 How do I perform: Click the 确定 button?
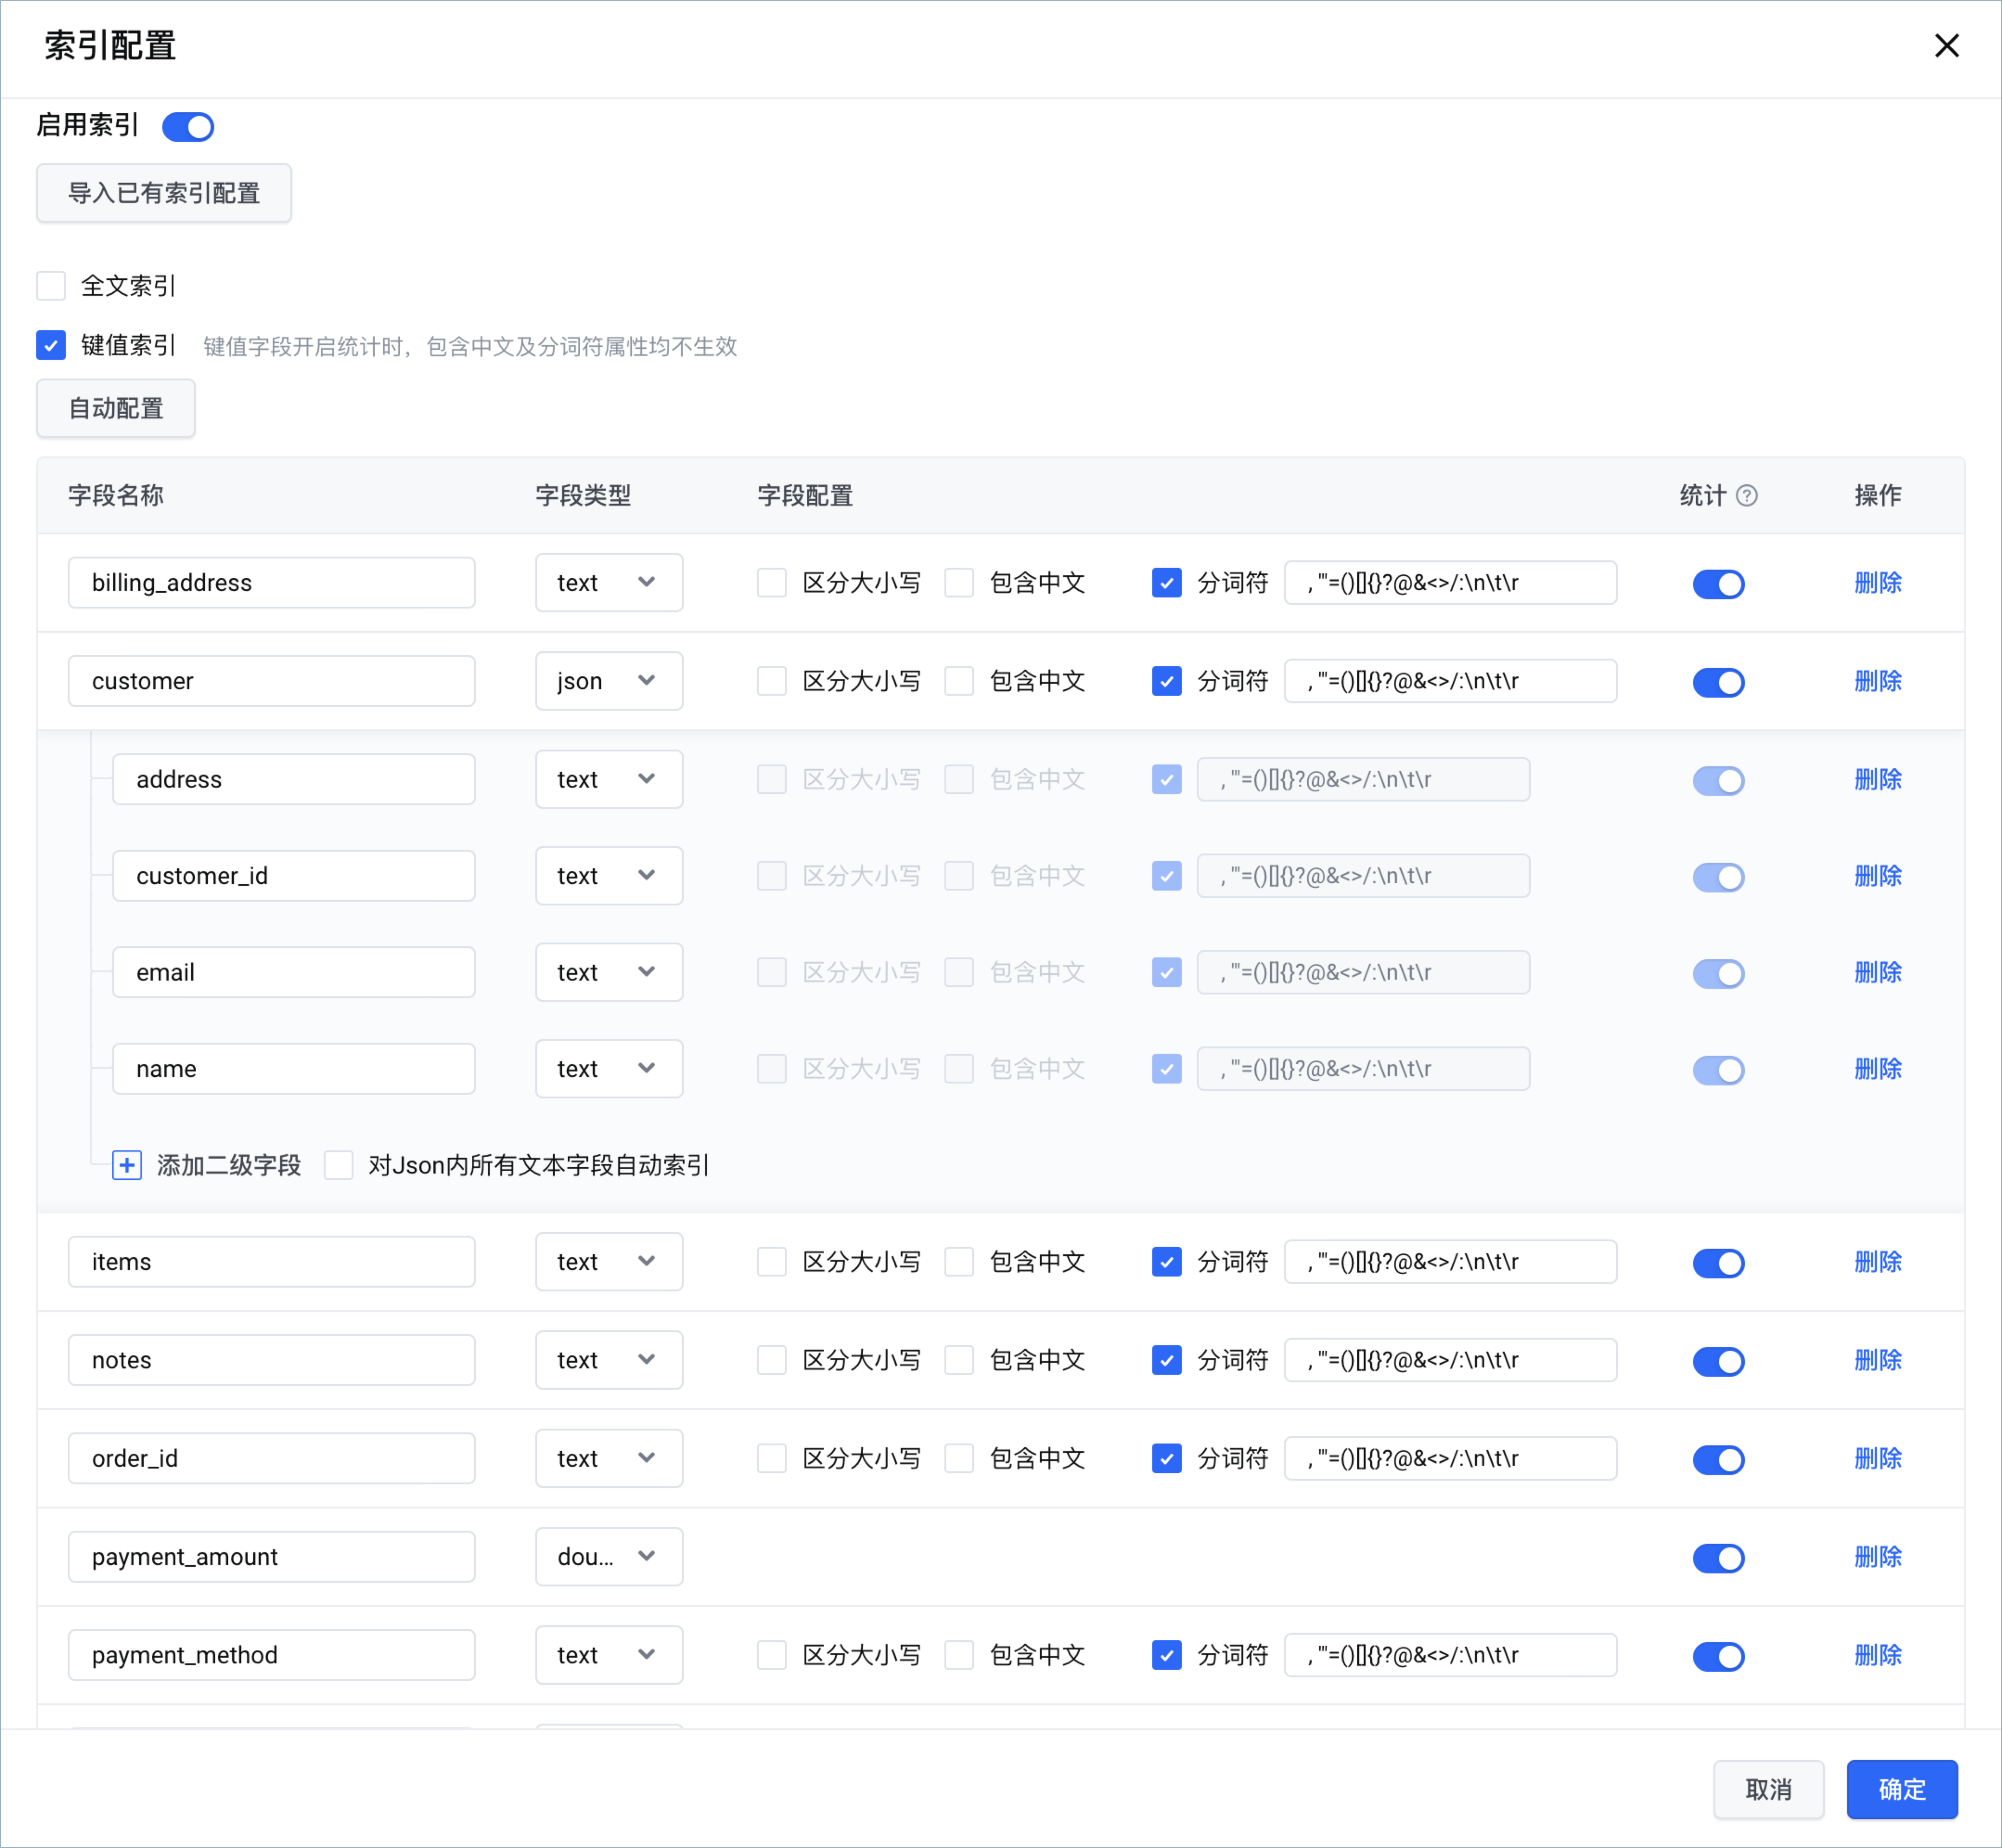(1902, 1789)
